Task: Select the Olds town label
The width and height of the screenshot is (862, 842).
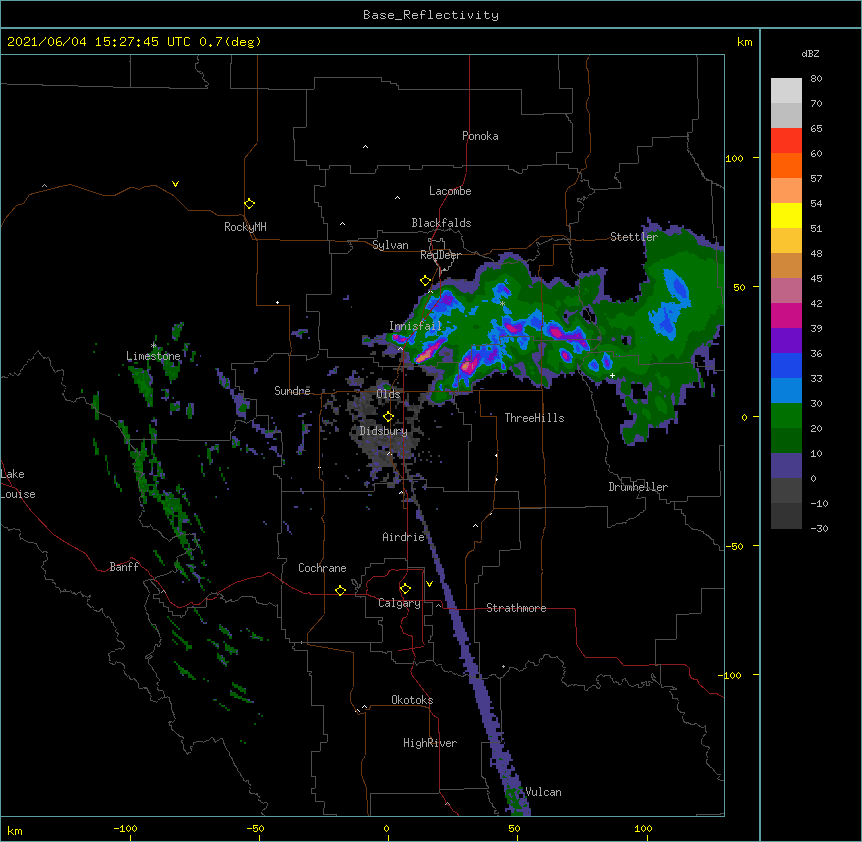Action: click(389, 394)
